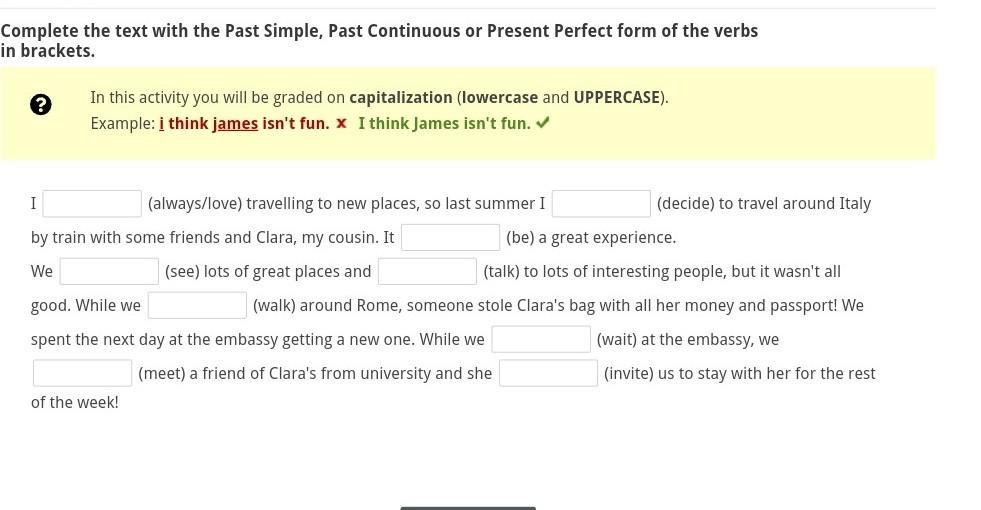Focus the blank before (see) lots of
The image size is (981, 510).
coord(109,272)
